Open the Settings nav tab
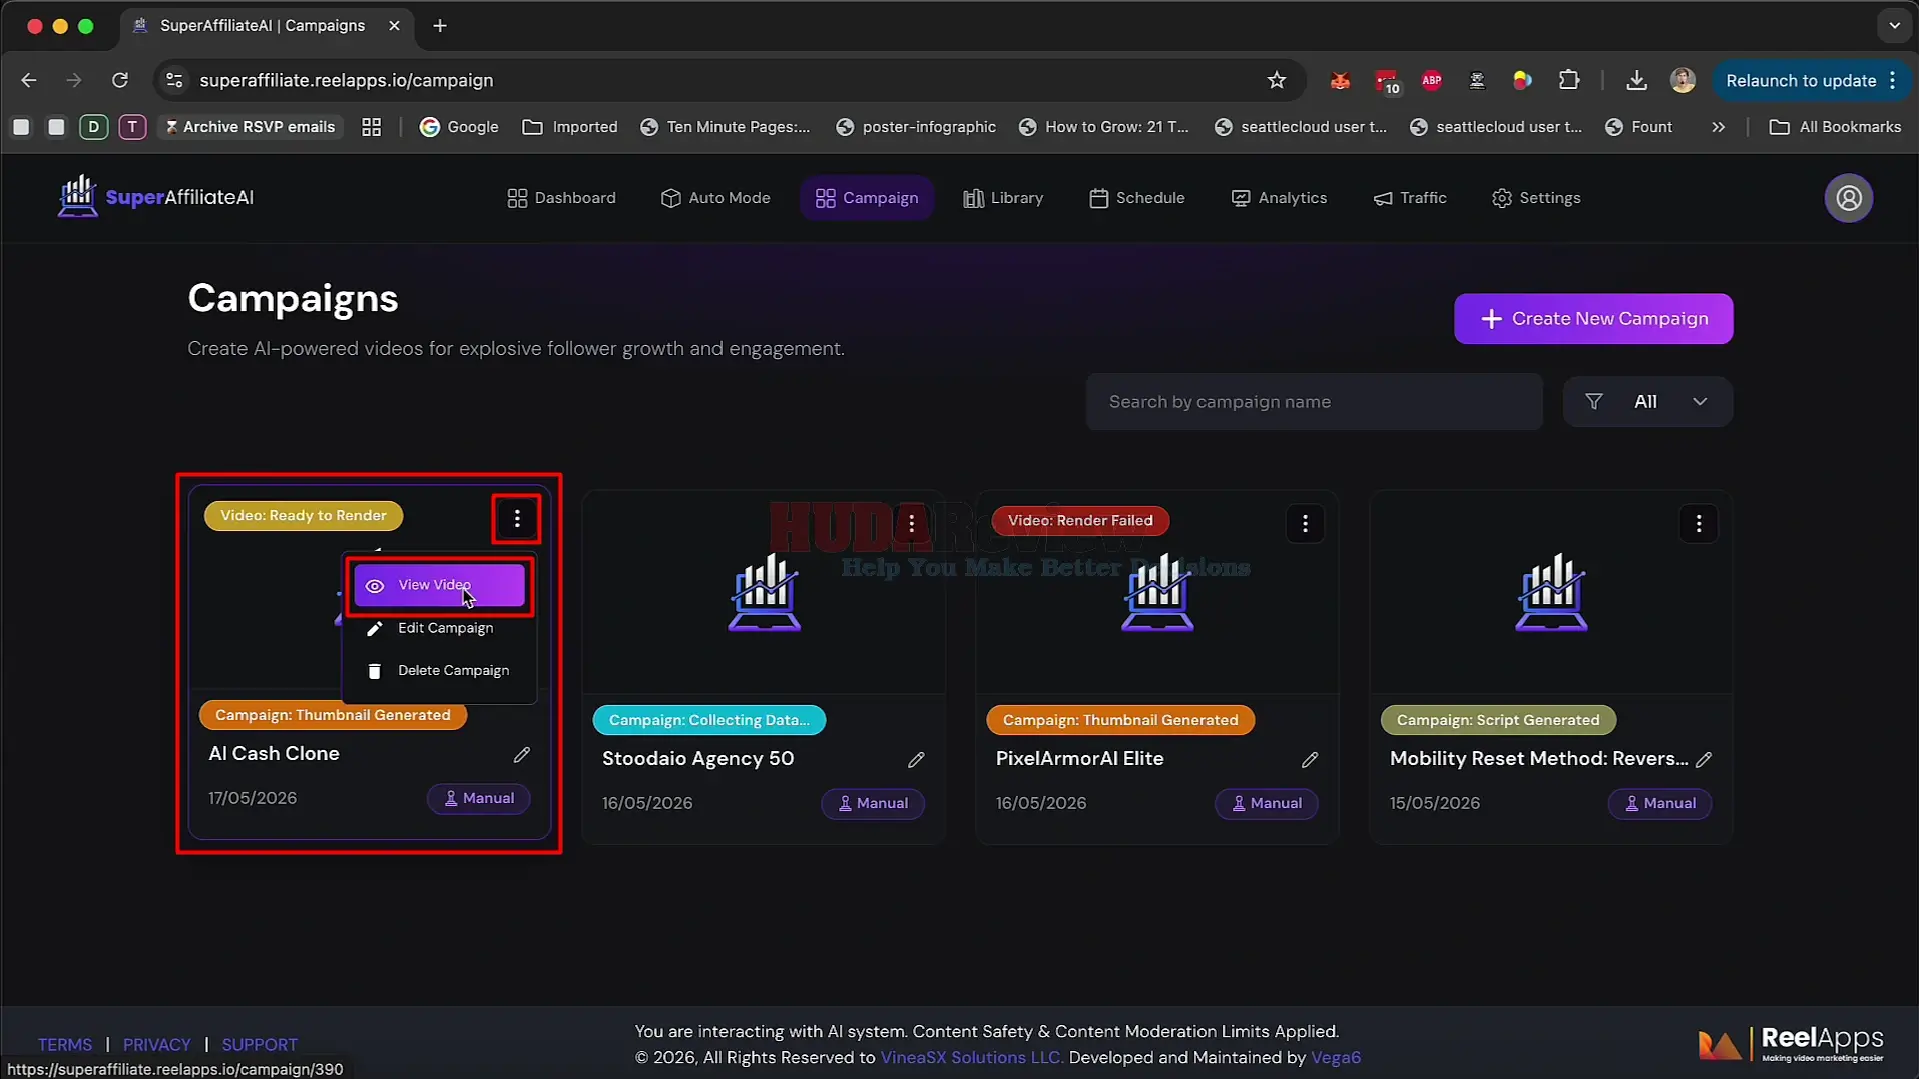This screenshot has width=1919, height=1079. coord(1536,198)
